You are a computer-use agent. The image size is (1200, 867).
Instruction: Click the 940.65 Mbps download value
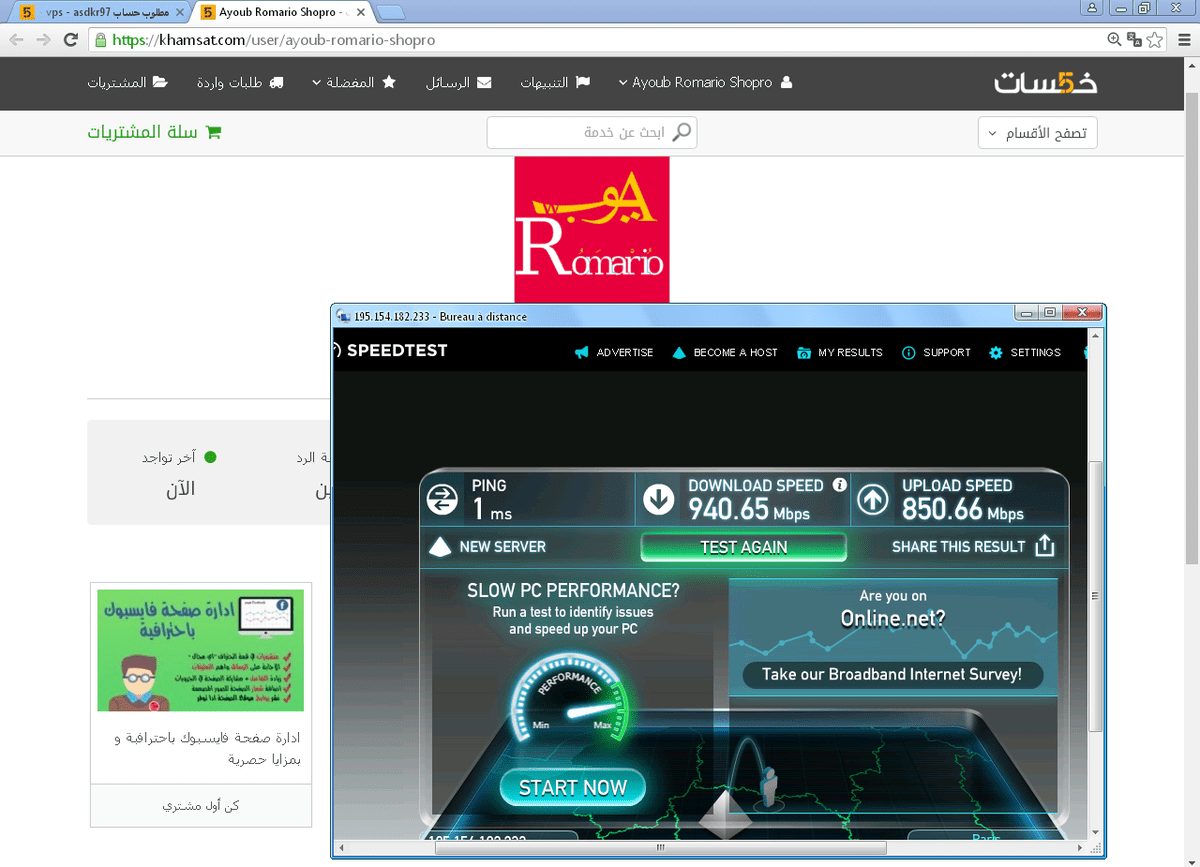[x=749, y=510]
